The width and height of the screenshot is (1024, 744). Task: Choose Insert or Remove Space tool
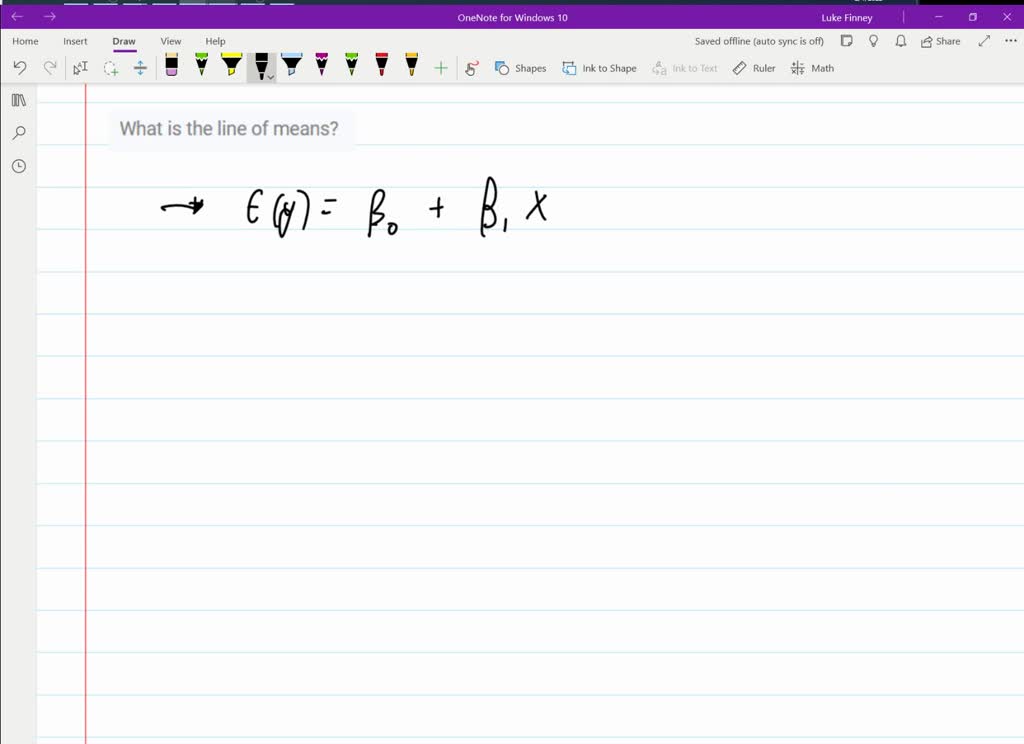tap(140, 68)
